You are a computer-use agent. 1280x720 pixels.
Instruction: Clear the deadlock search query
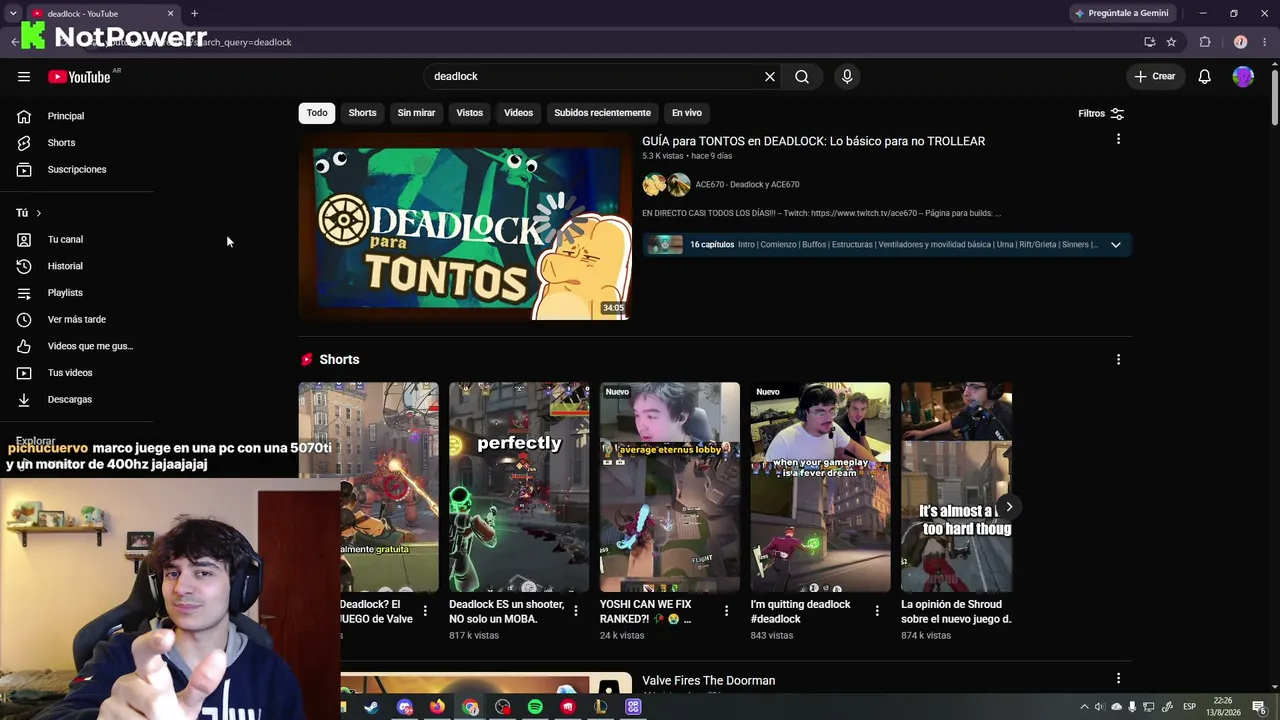pos(770,77)
